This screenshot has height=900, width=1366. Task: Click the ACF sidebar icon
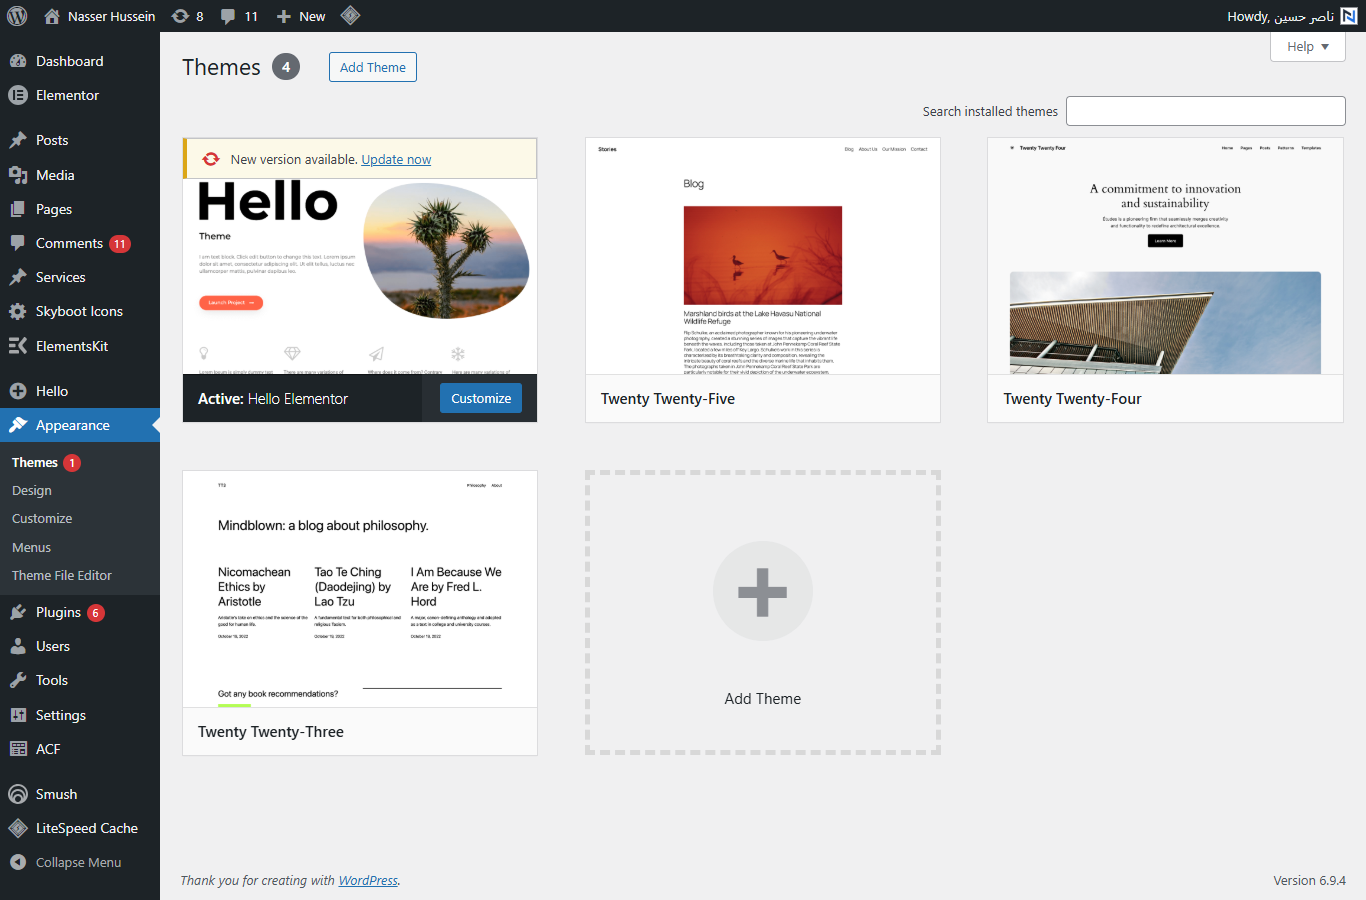pyautogui.click(x=18, y=749)
